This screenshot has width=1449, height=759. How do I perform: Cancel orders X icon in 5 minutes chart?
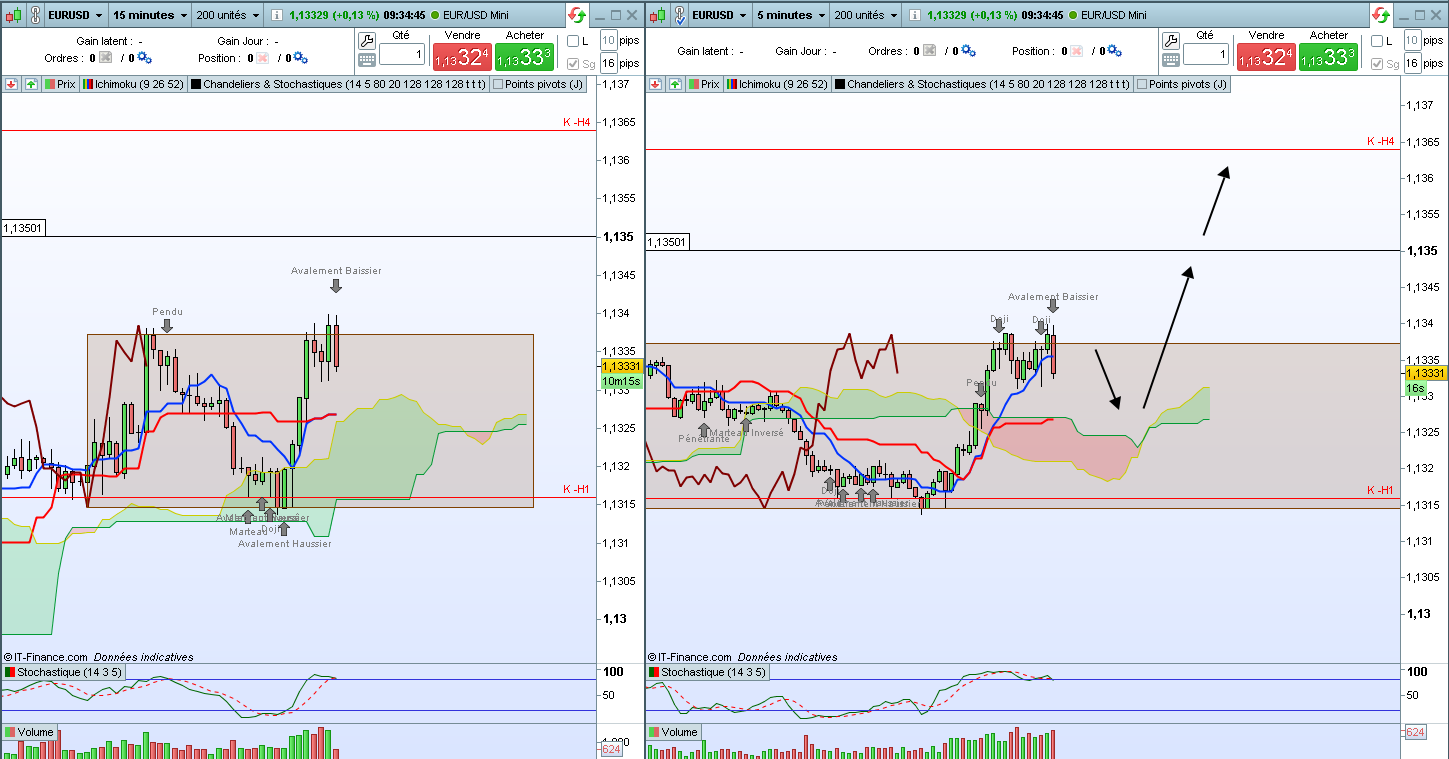click(930, 51)
